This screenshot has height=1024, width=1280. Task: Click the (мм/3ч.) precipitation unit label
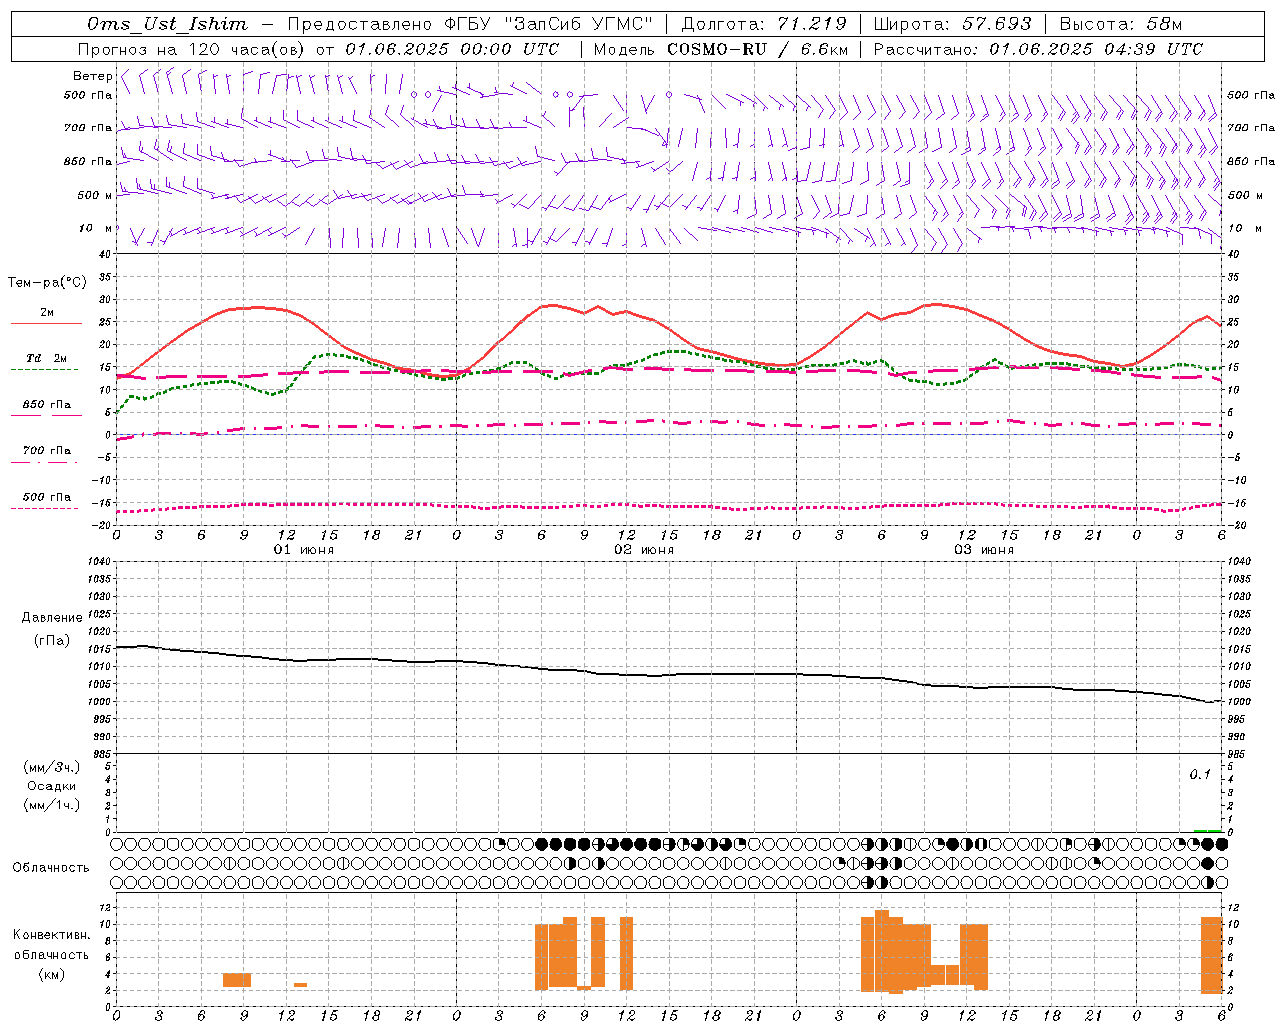pyautogui.click(x=52, y=768)
